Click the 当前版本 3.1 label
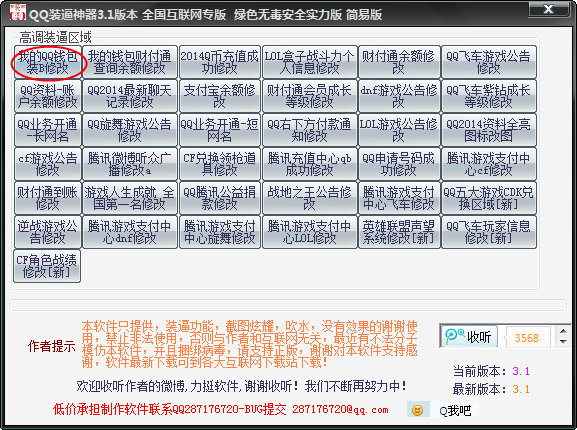This screenshot has height=430, width=577. click(491, 371)
